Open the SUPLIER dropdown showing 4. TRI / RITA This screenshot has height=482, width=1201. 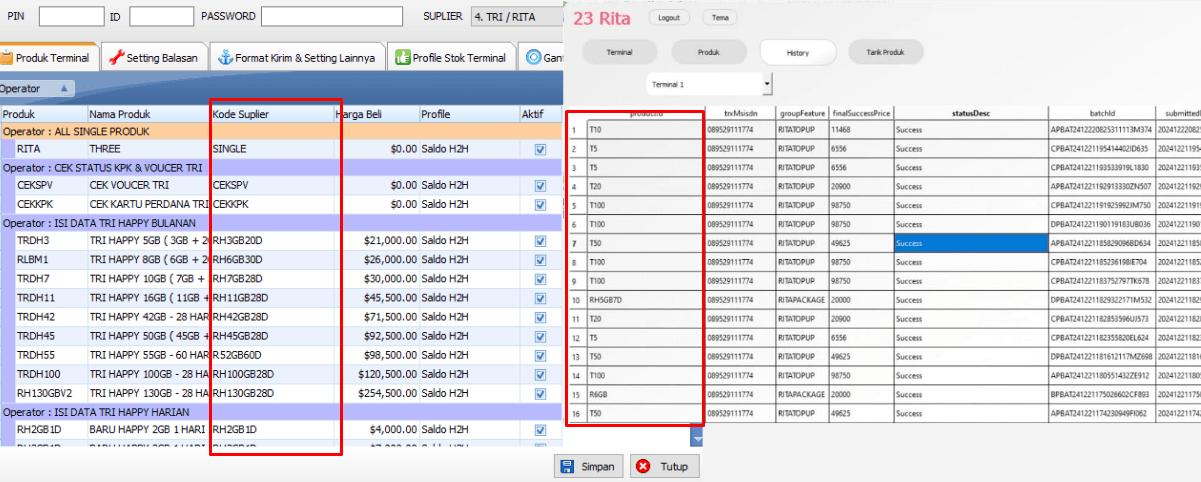(x=519, y=16)
